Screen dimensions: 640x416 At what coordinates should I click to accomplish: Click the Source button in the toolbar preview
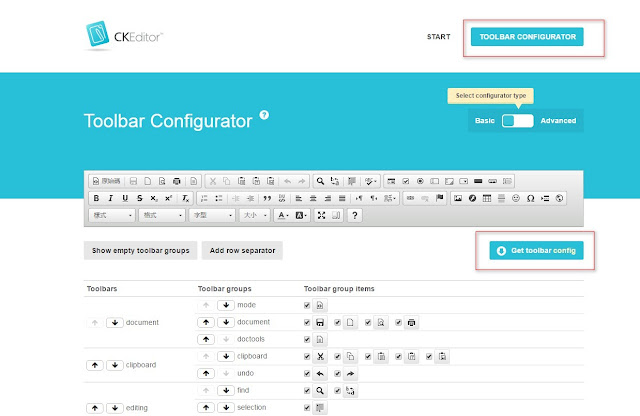coord(106,181)
